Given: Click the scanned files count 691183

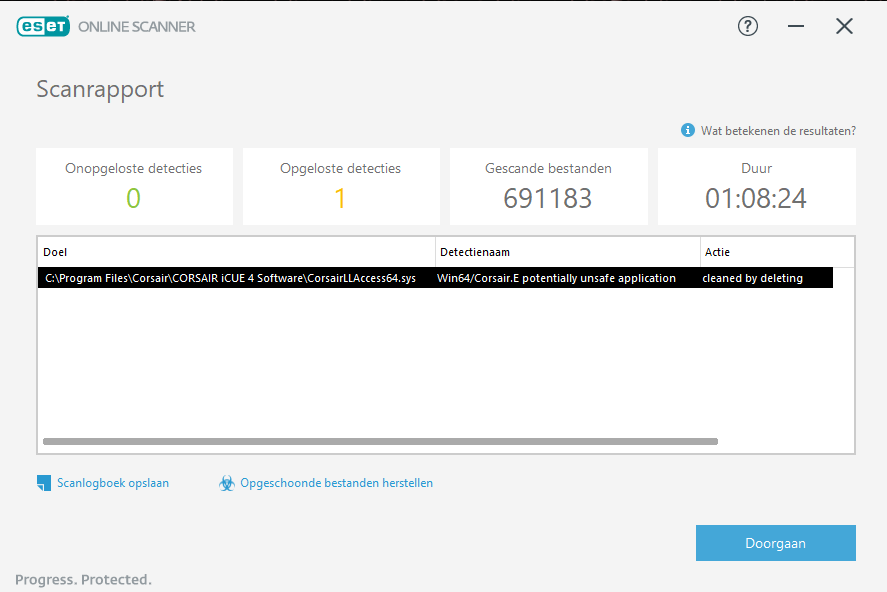Looking at the screenshot, I should [548, 198].
